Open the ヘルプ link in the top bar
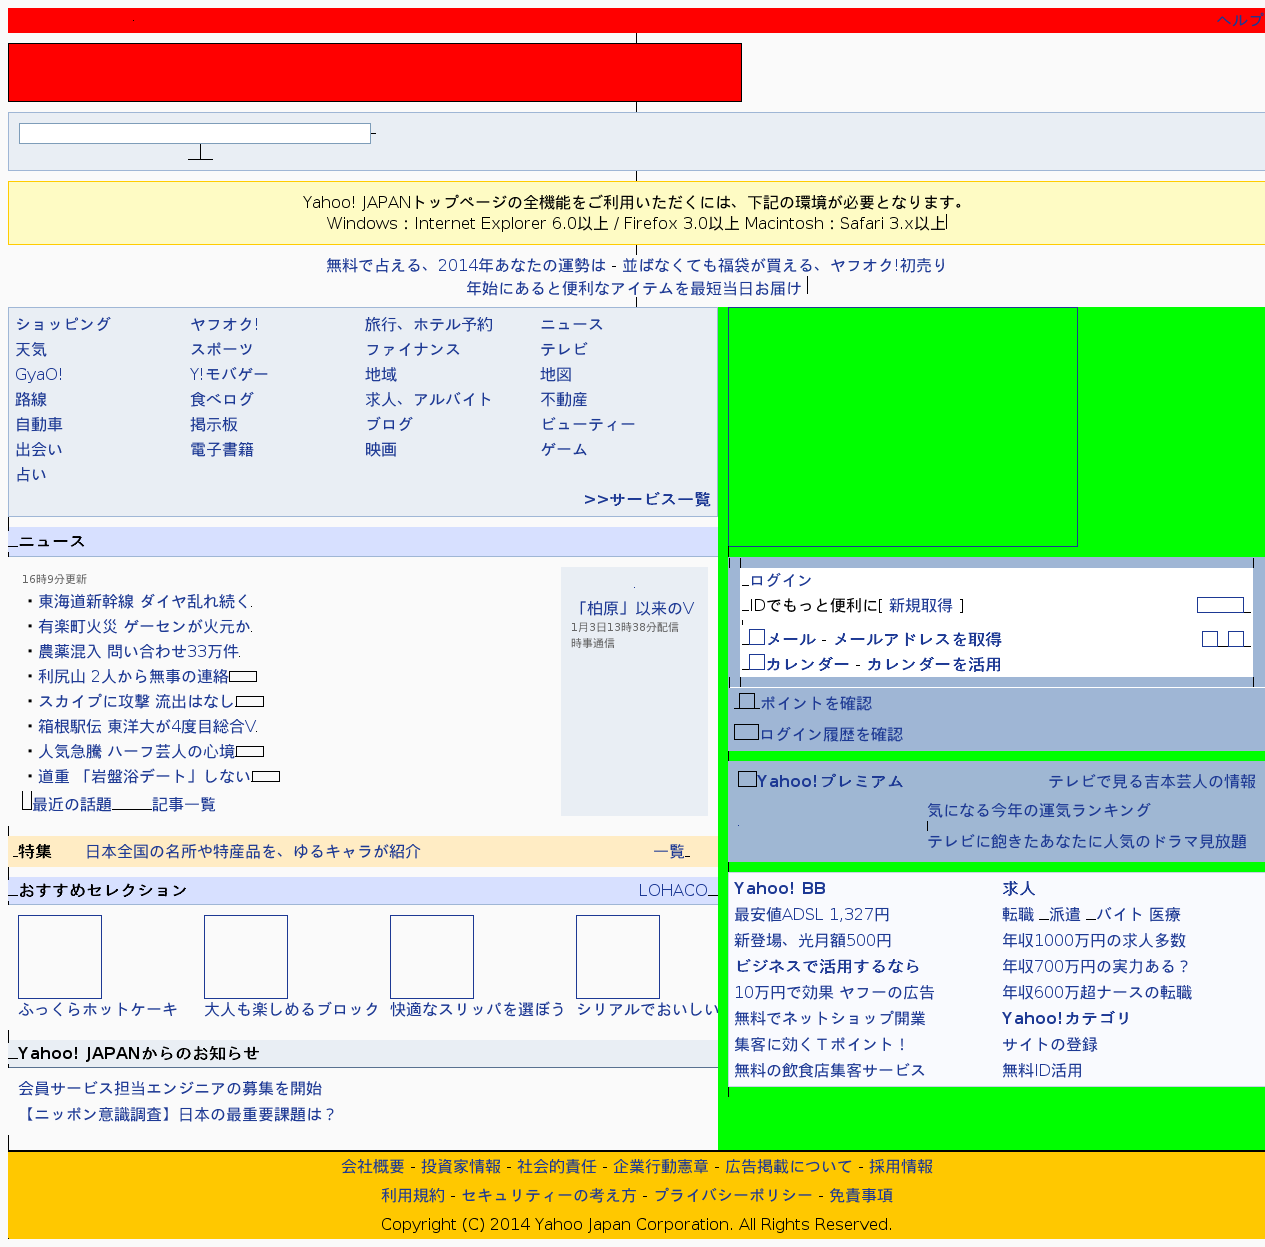Image resolution: width=1265 pixels, height=1247 pixels. click(x=1240, y=21)
